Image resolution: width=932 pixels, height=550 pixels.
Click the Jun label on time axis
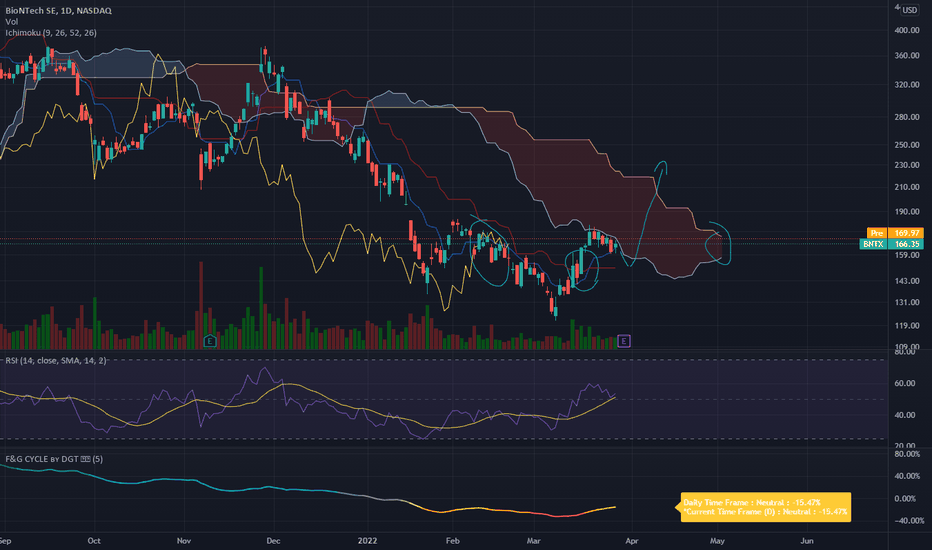(807, 540)
